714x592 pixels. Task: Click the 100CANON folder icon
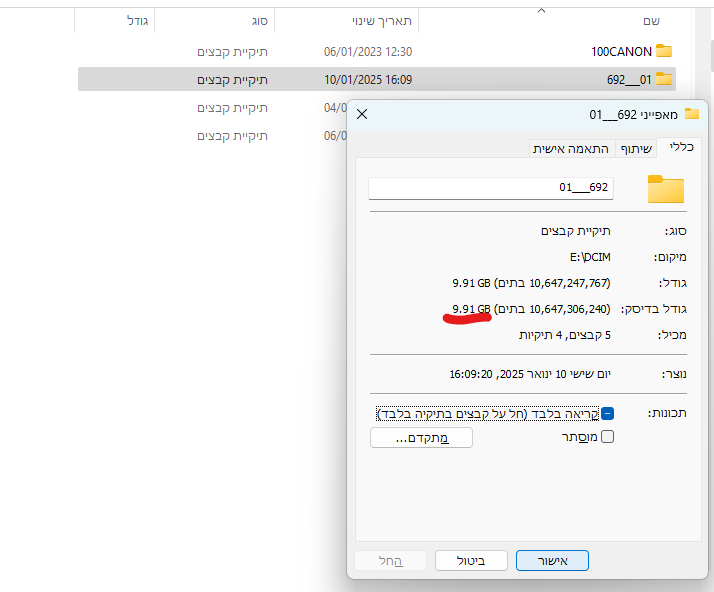pyautogui.click(x=664, y=51)
